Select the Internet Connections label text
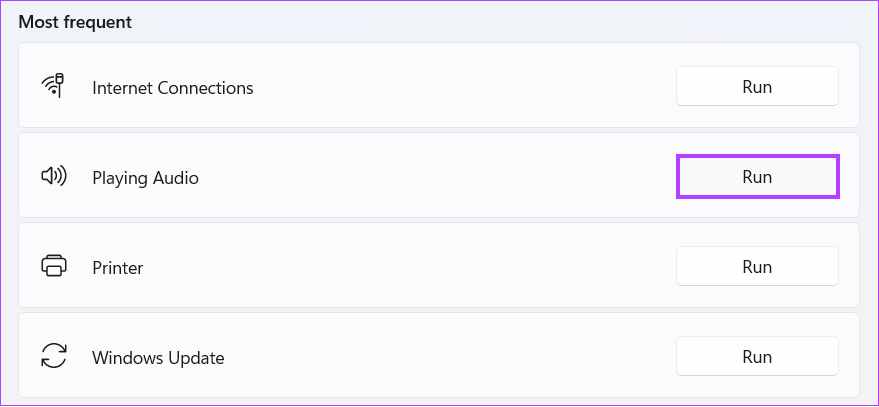Viewport: 879px width, 407px height. [173, 88]
